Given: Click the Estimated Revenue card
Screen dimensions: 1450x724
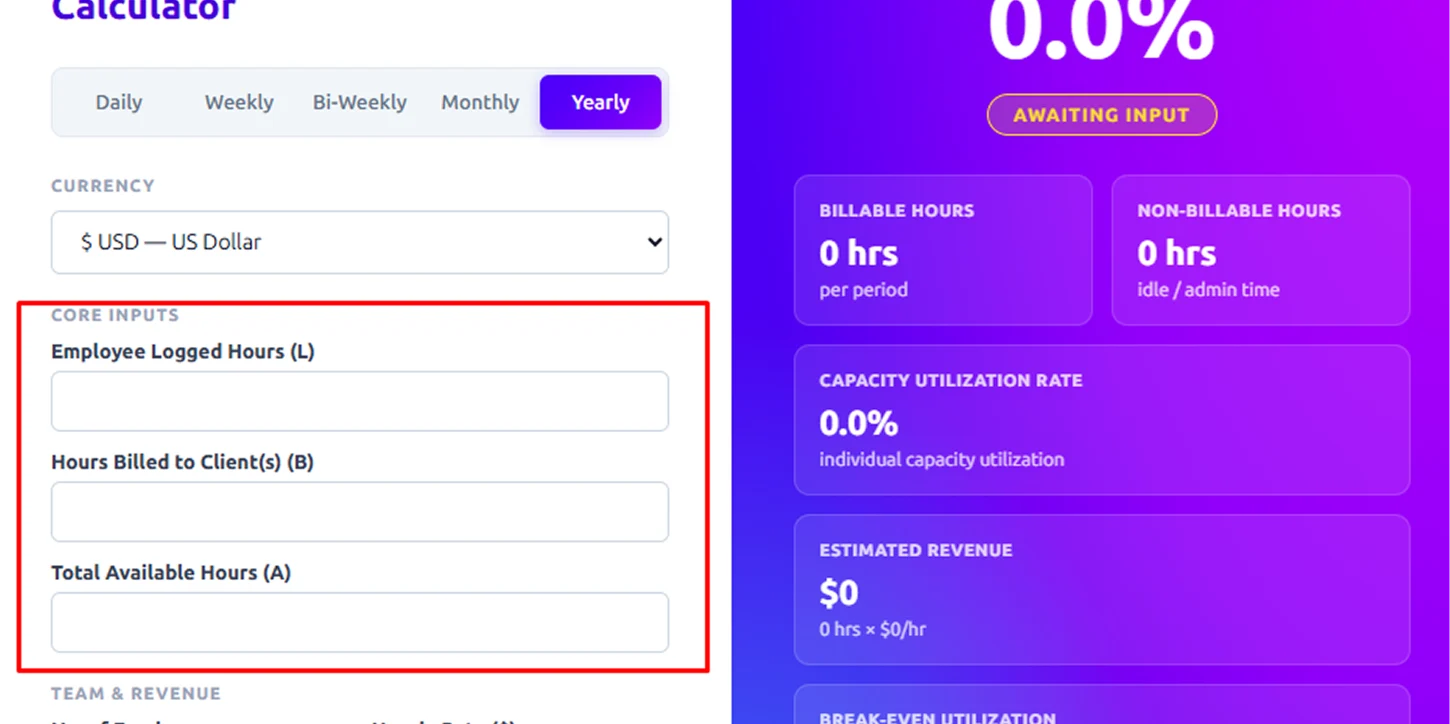Looking at the screenshot, I should pyautogui.click(x=1101, y=590).
